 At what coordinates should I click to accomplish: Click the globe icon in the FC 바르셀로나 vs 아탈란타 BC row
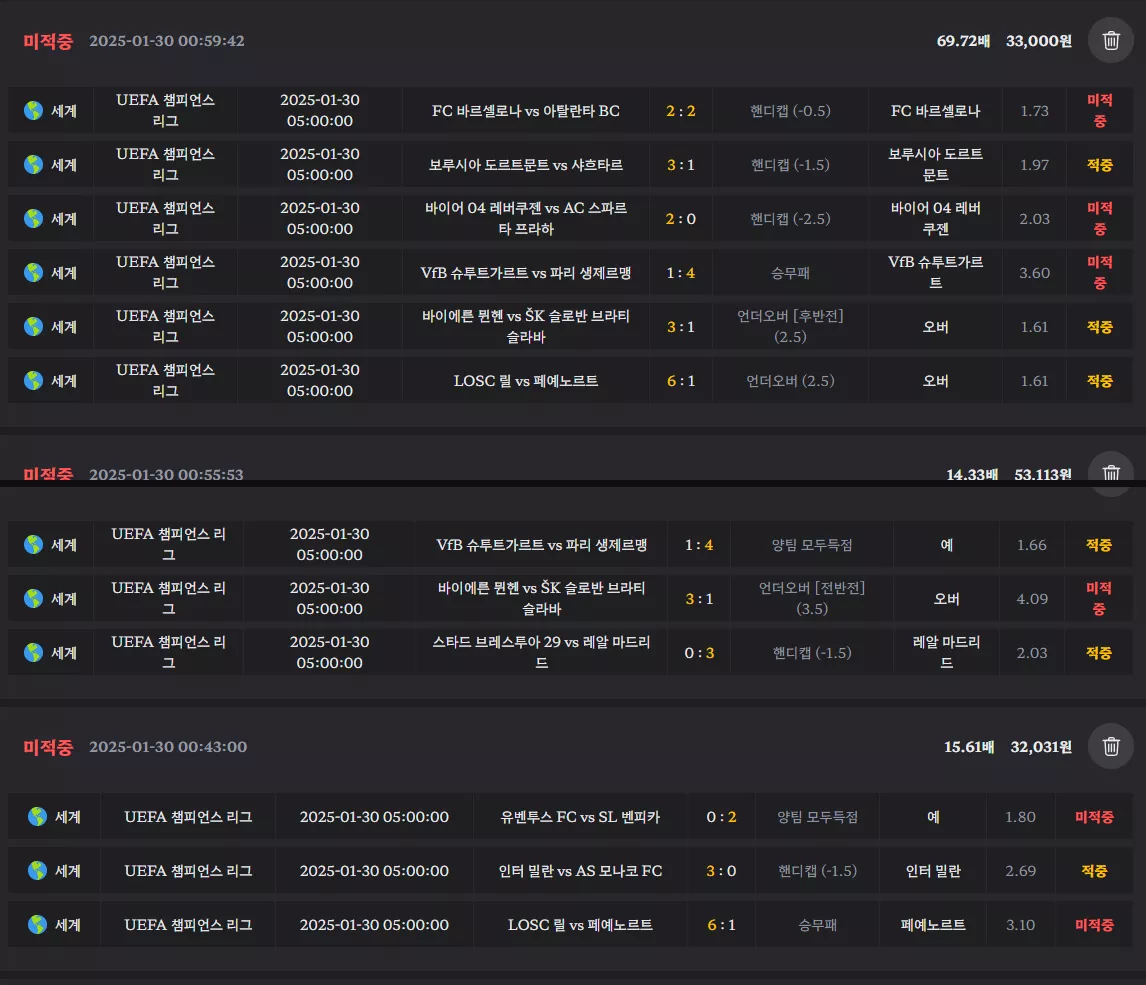pyautogui.click(x=33, y=111)
